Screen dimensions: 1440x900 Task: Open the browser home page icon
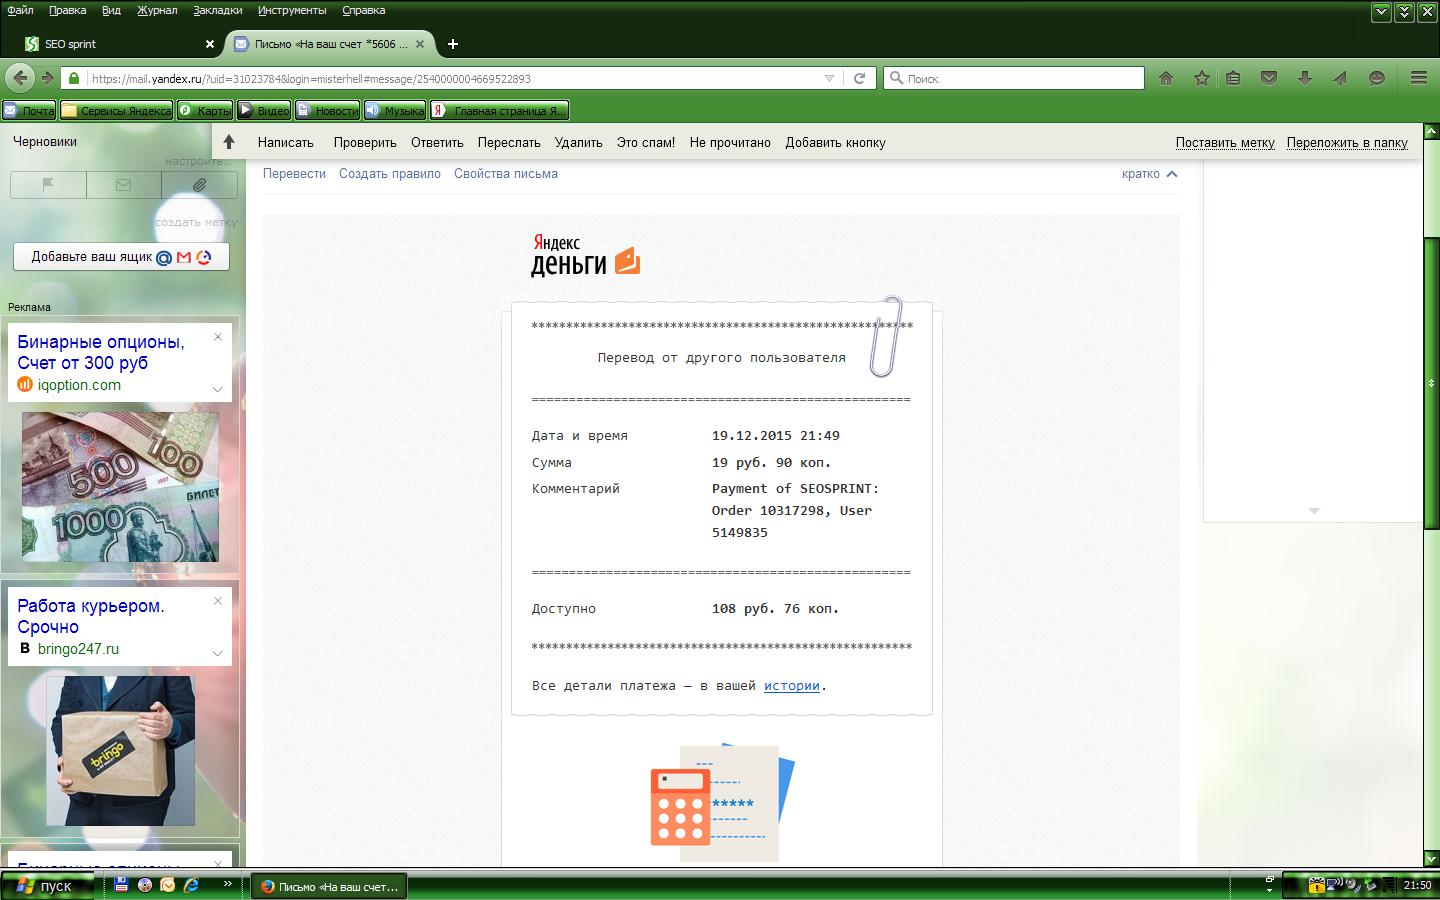click(1166, 78)
